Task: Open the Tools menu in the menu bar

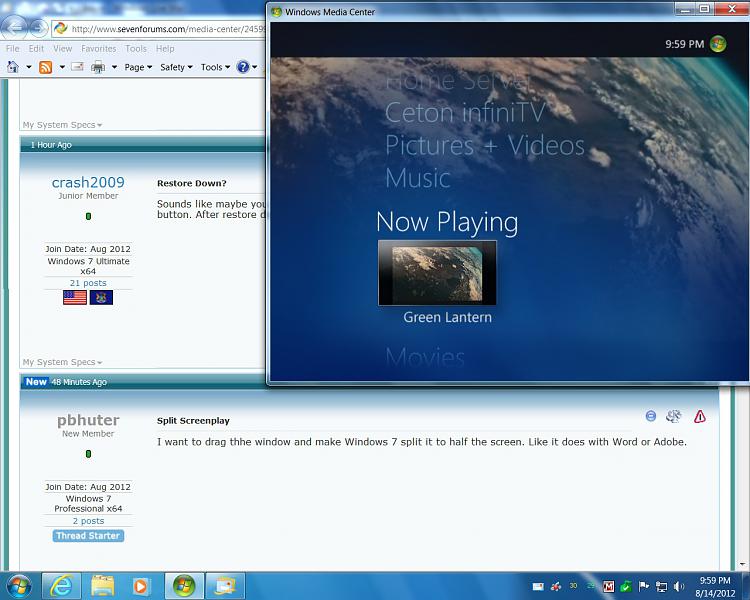Action: (136, 48)
